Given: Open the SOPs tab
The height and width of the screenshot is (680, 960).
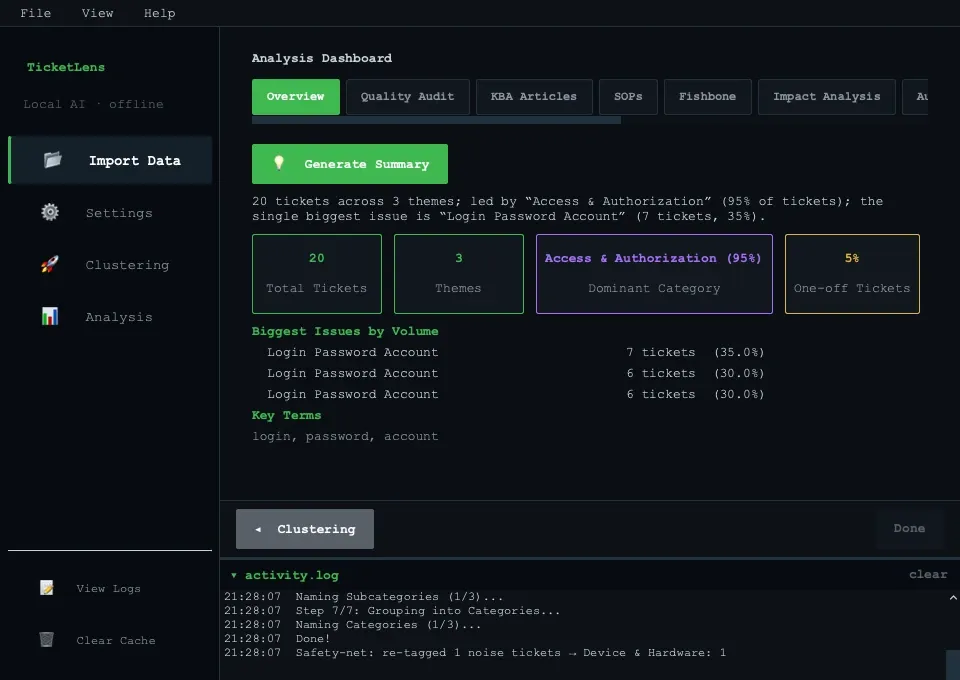Looking at the screenshot, I should (628, 97).
